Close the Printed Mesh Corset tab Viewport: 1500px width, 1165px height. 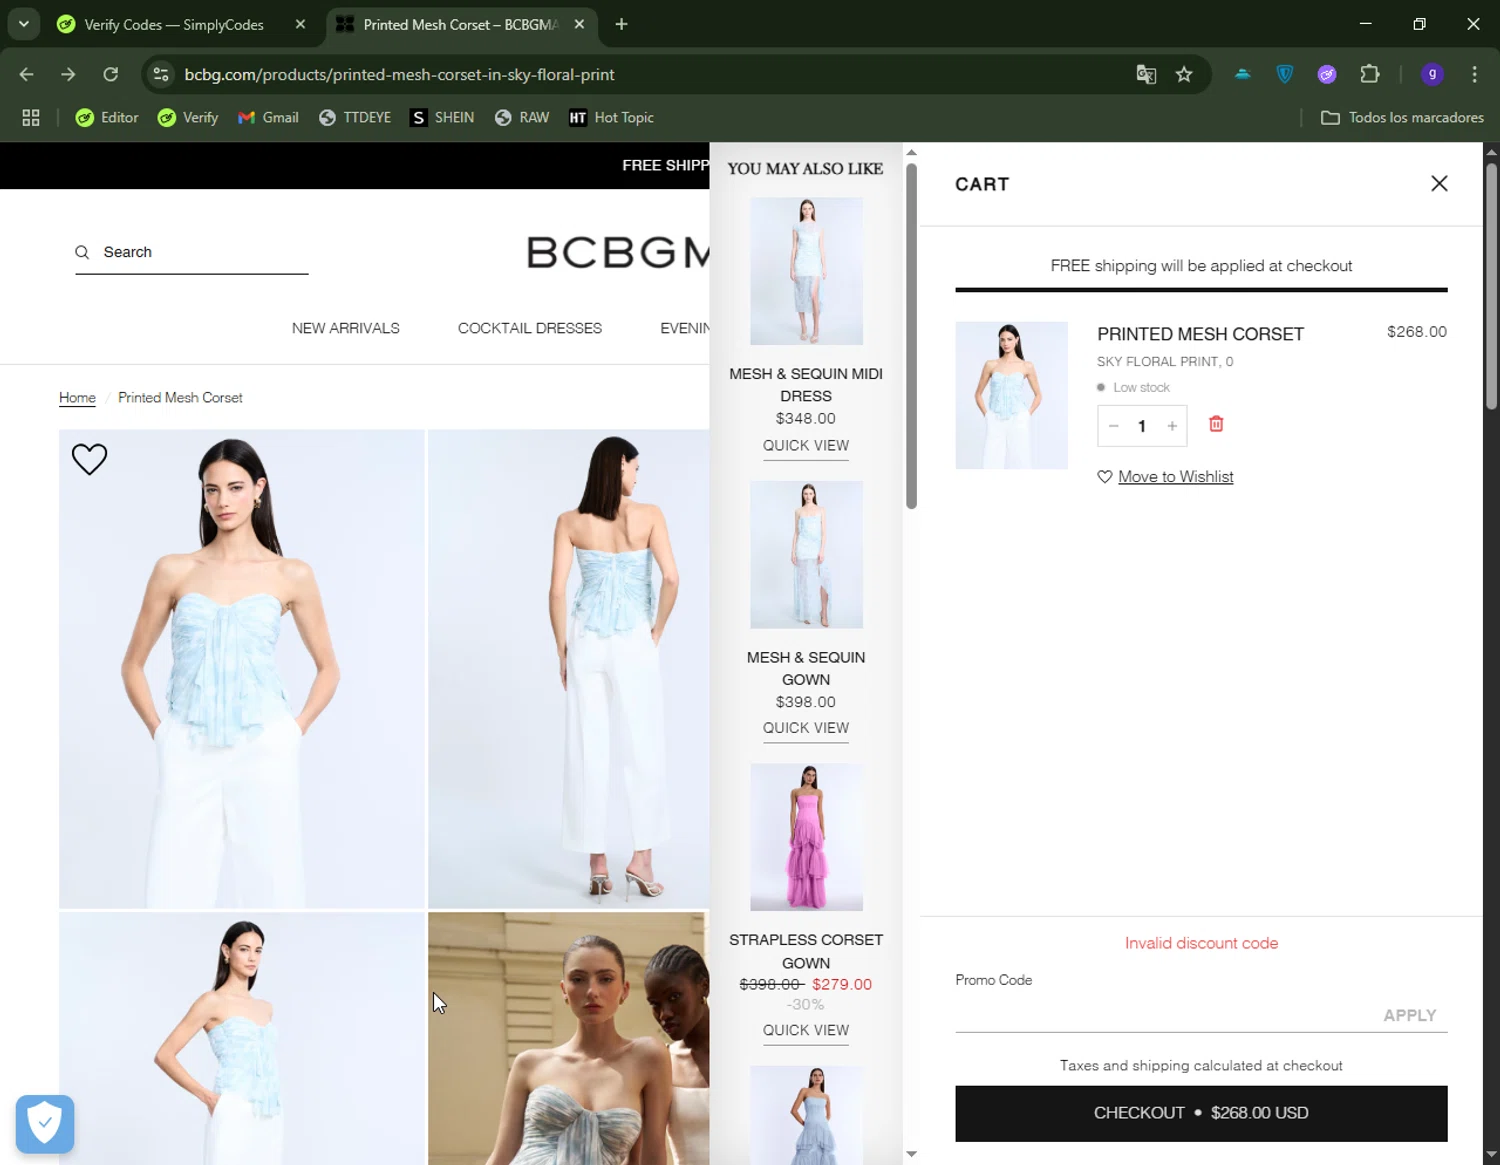tap(579, 25)
